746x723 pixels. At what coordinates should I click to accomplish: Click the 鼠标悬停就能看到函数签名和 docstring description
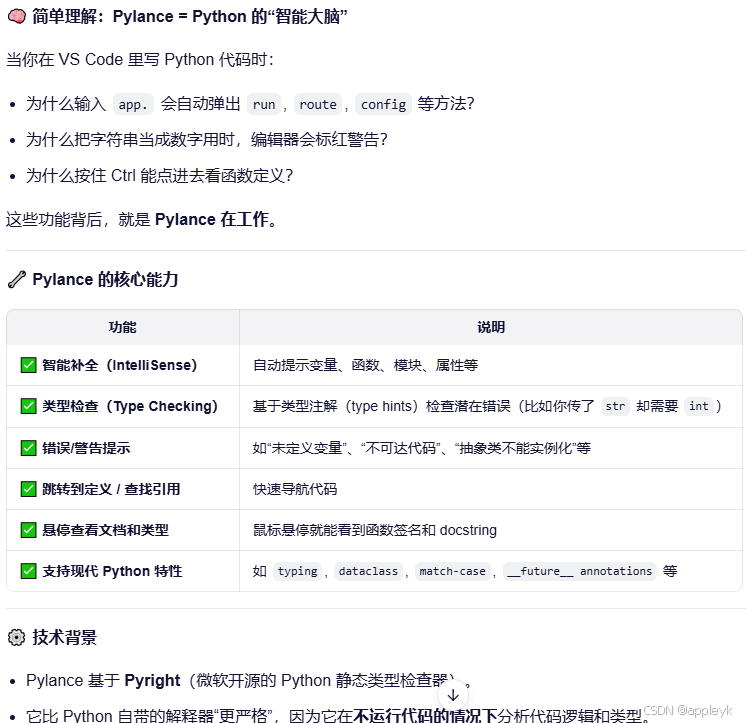tap(375, 530)
